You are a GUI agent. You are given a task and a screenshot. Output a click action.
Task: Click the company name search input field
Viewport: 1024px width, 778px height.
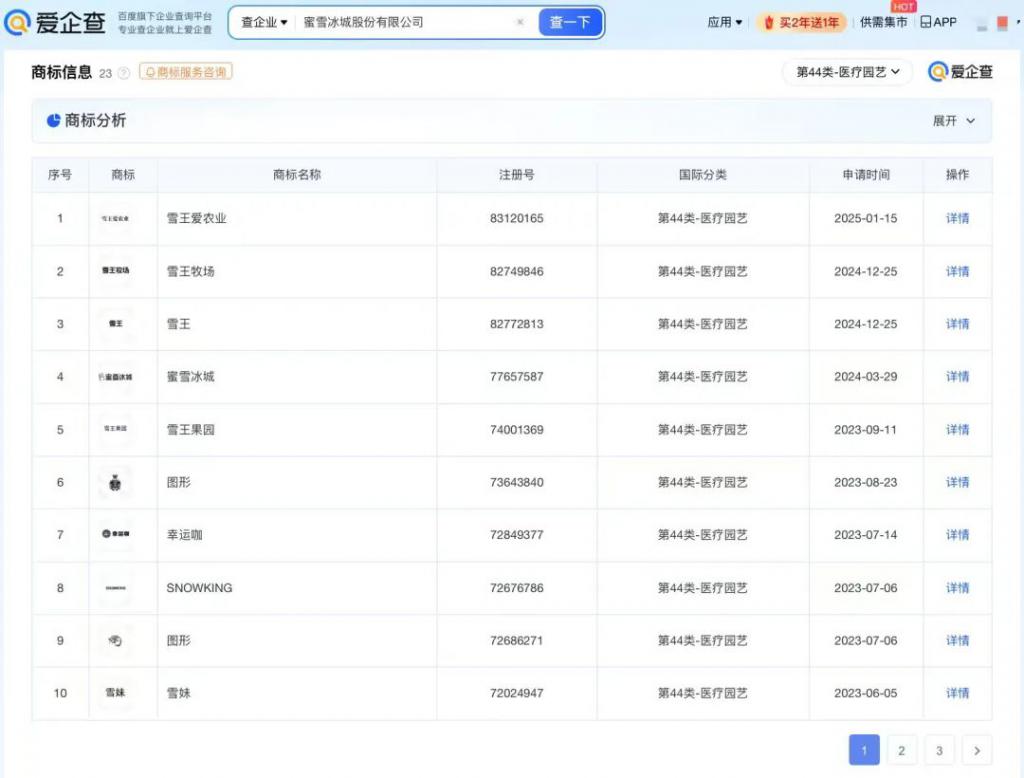click(405, 22)
